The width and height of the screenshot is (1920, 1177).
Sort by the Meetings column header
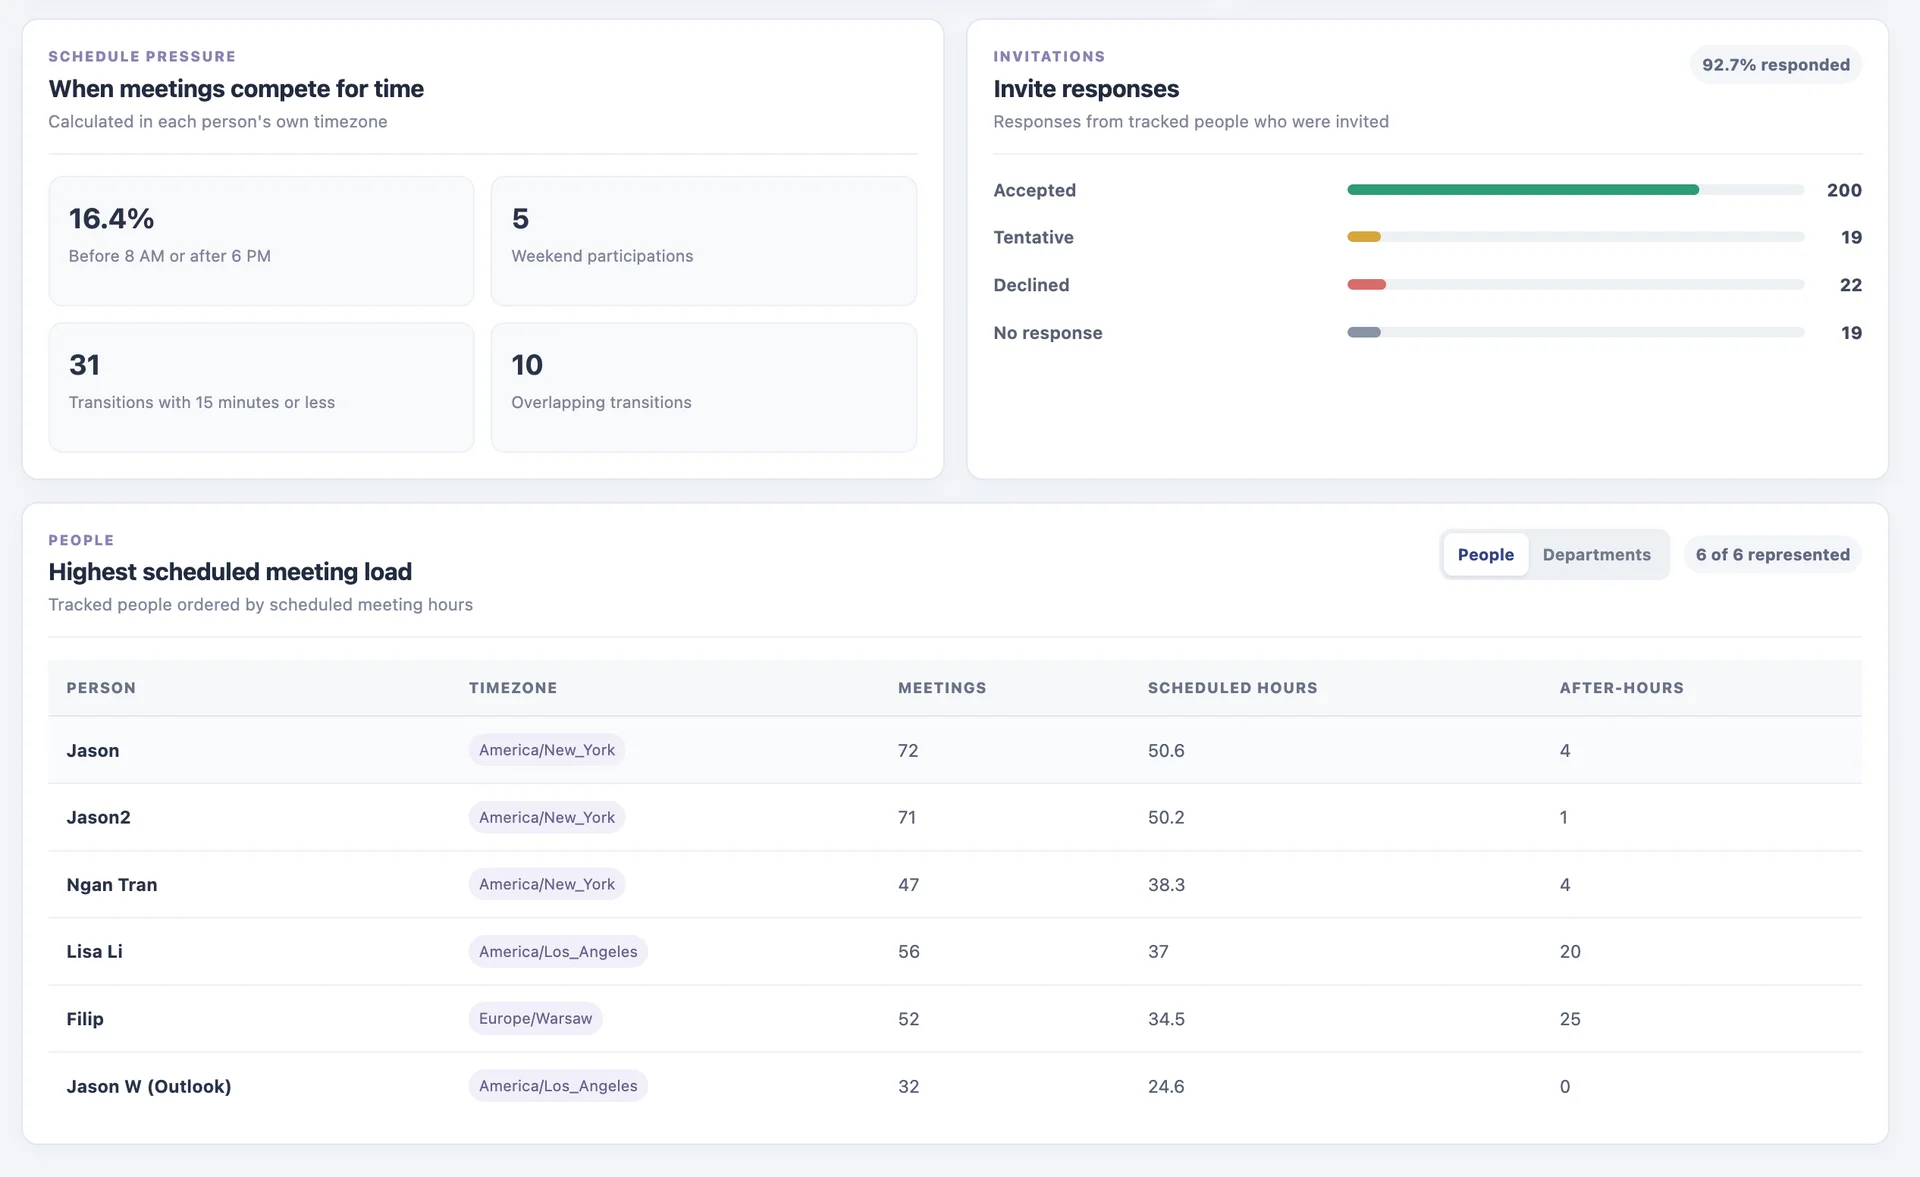[x=942, y=688]
